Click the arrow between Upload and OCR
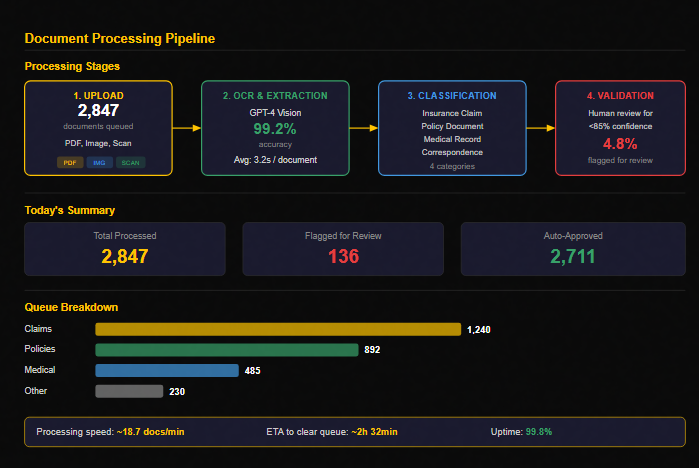 click(187, 128)
